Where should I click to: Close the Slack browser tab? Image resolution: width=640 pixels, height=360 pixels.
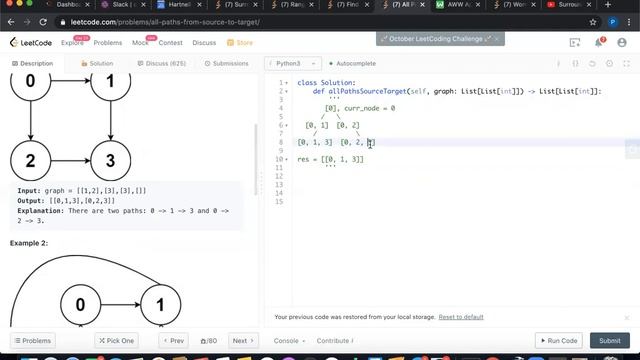(143, 4)
